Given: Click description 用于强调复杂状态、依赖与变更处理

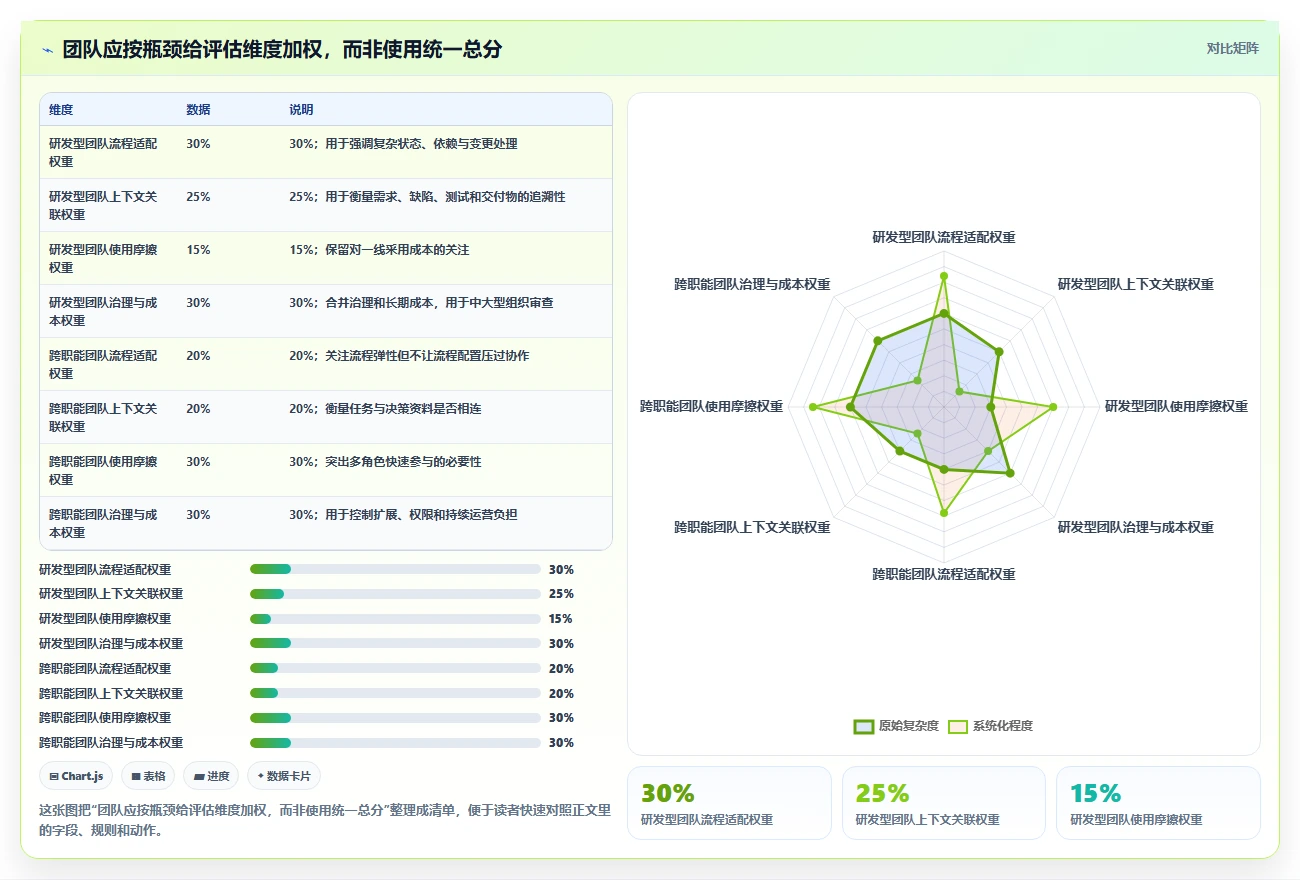Looking at the screenshot, I should click(421, 144).
